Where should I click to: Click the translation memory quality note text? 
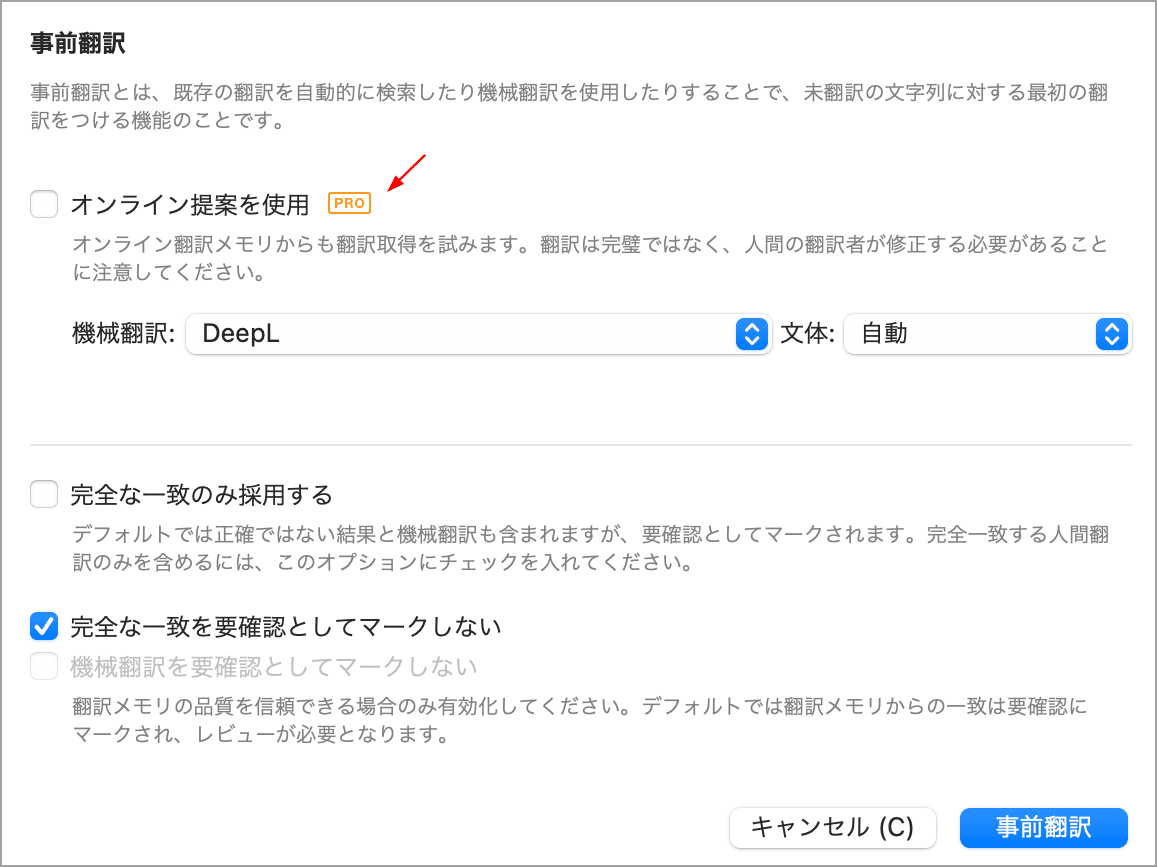(580, 720)
